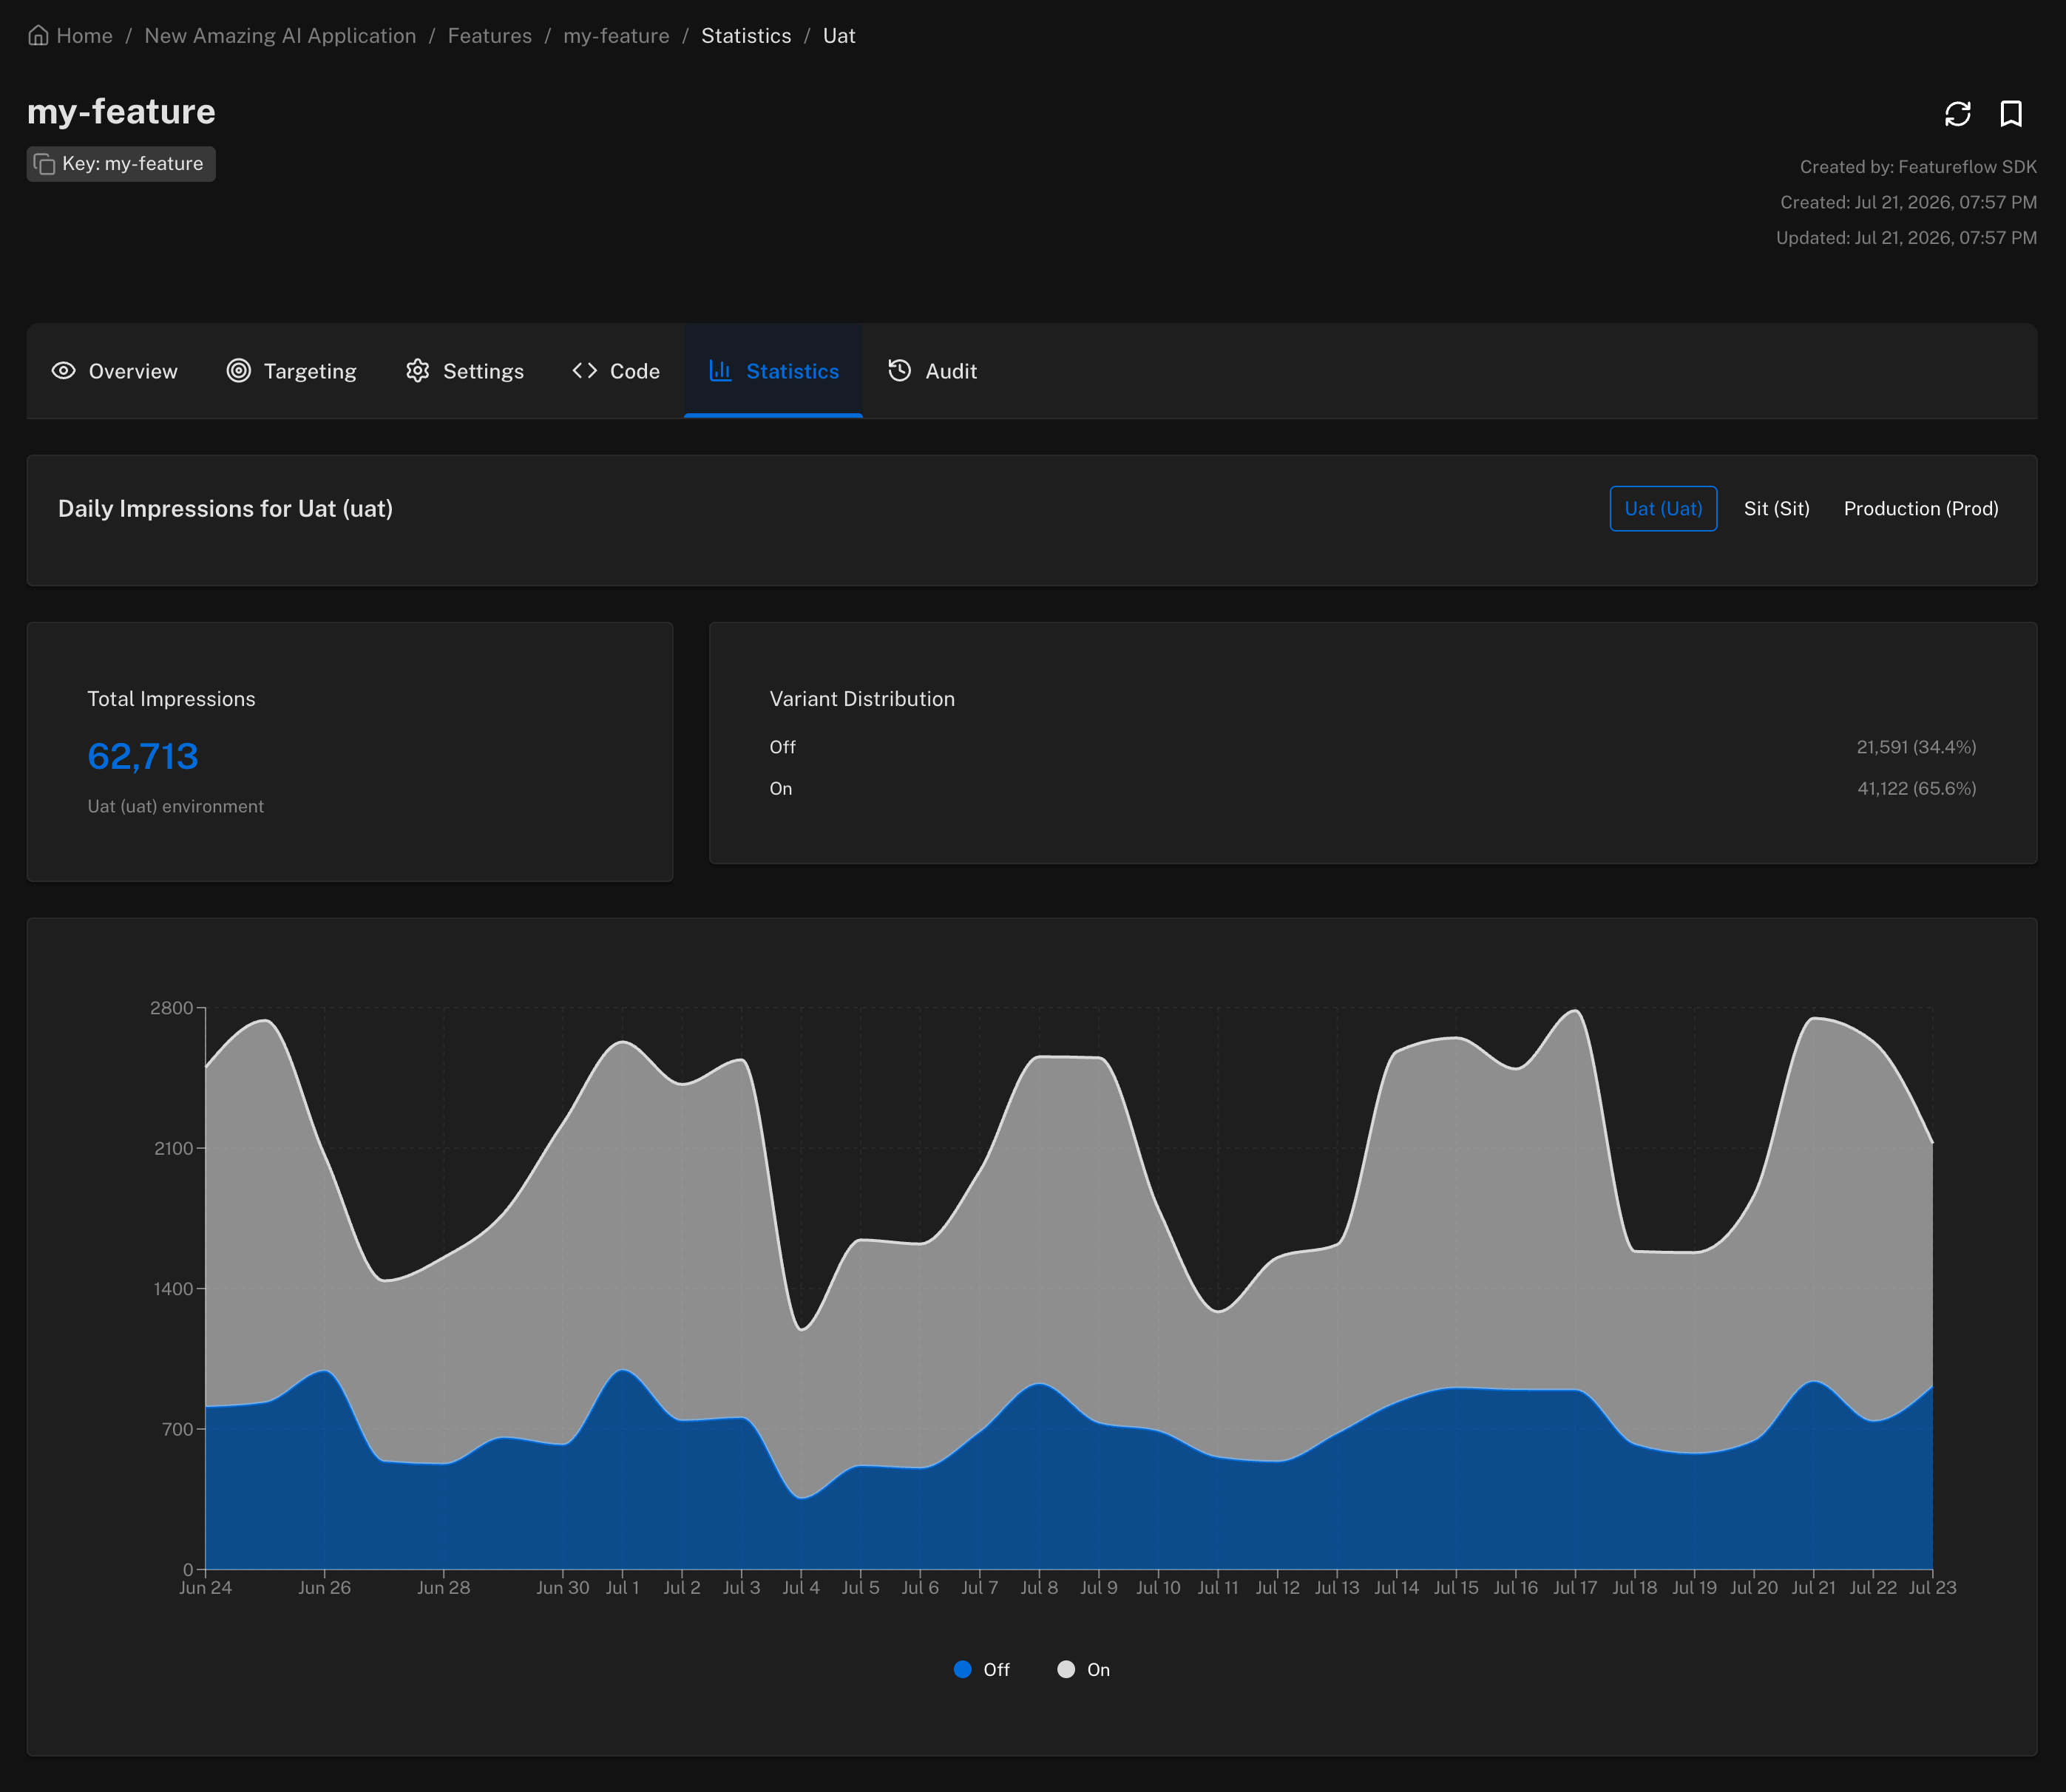Select the Uat (Uat) environment button
This screenshot has height=1792, width=2066.
point(1663,509)
